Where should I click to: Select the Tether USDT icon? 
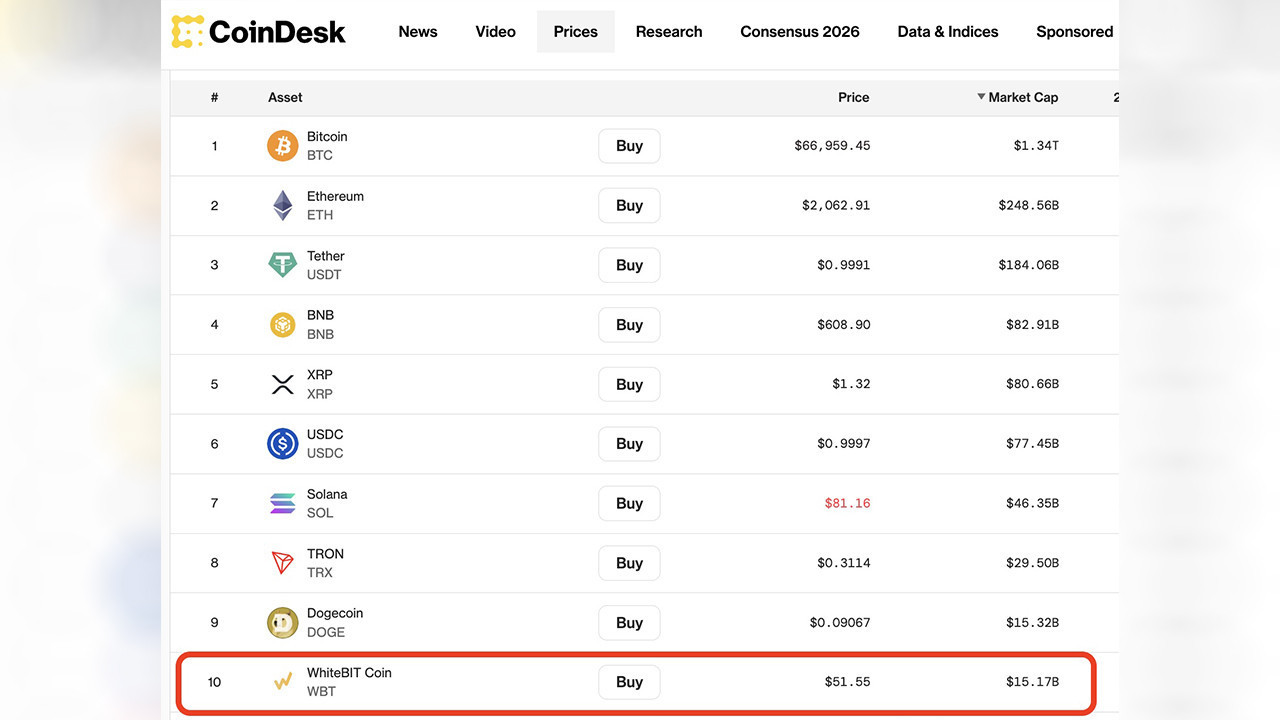(281, 265)
